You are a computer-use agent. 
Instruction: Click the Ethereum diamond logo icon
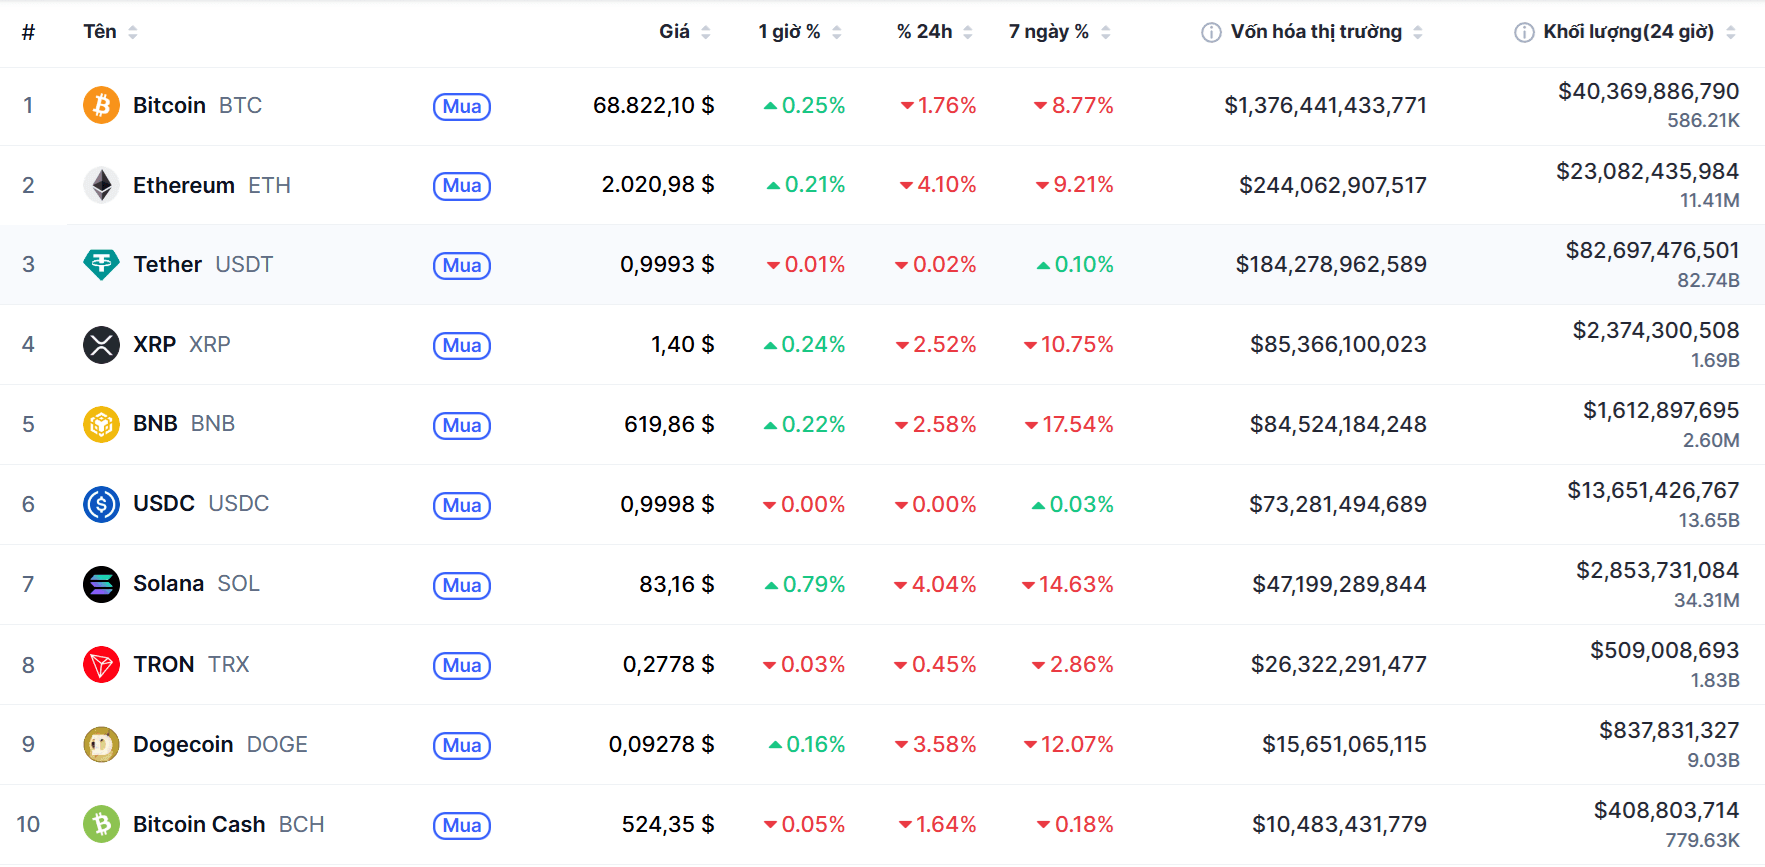(x=101, y=185)
